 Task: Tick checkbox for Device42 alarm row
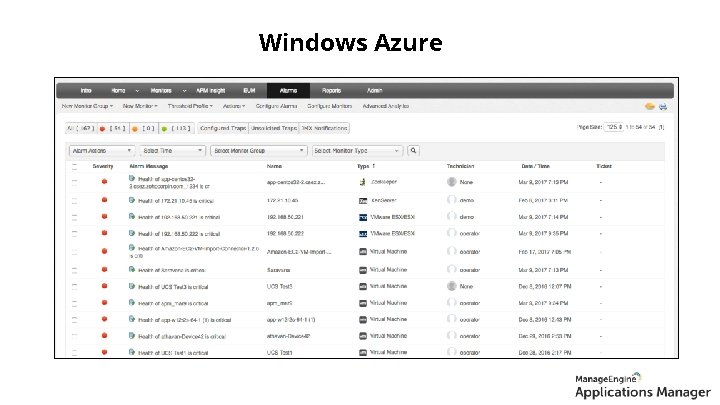(x=74, y=336)
